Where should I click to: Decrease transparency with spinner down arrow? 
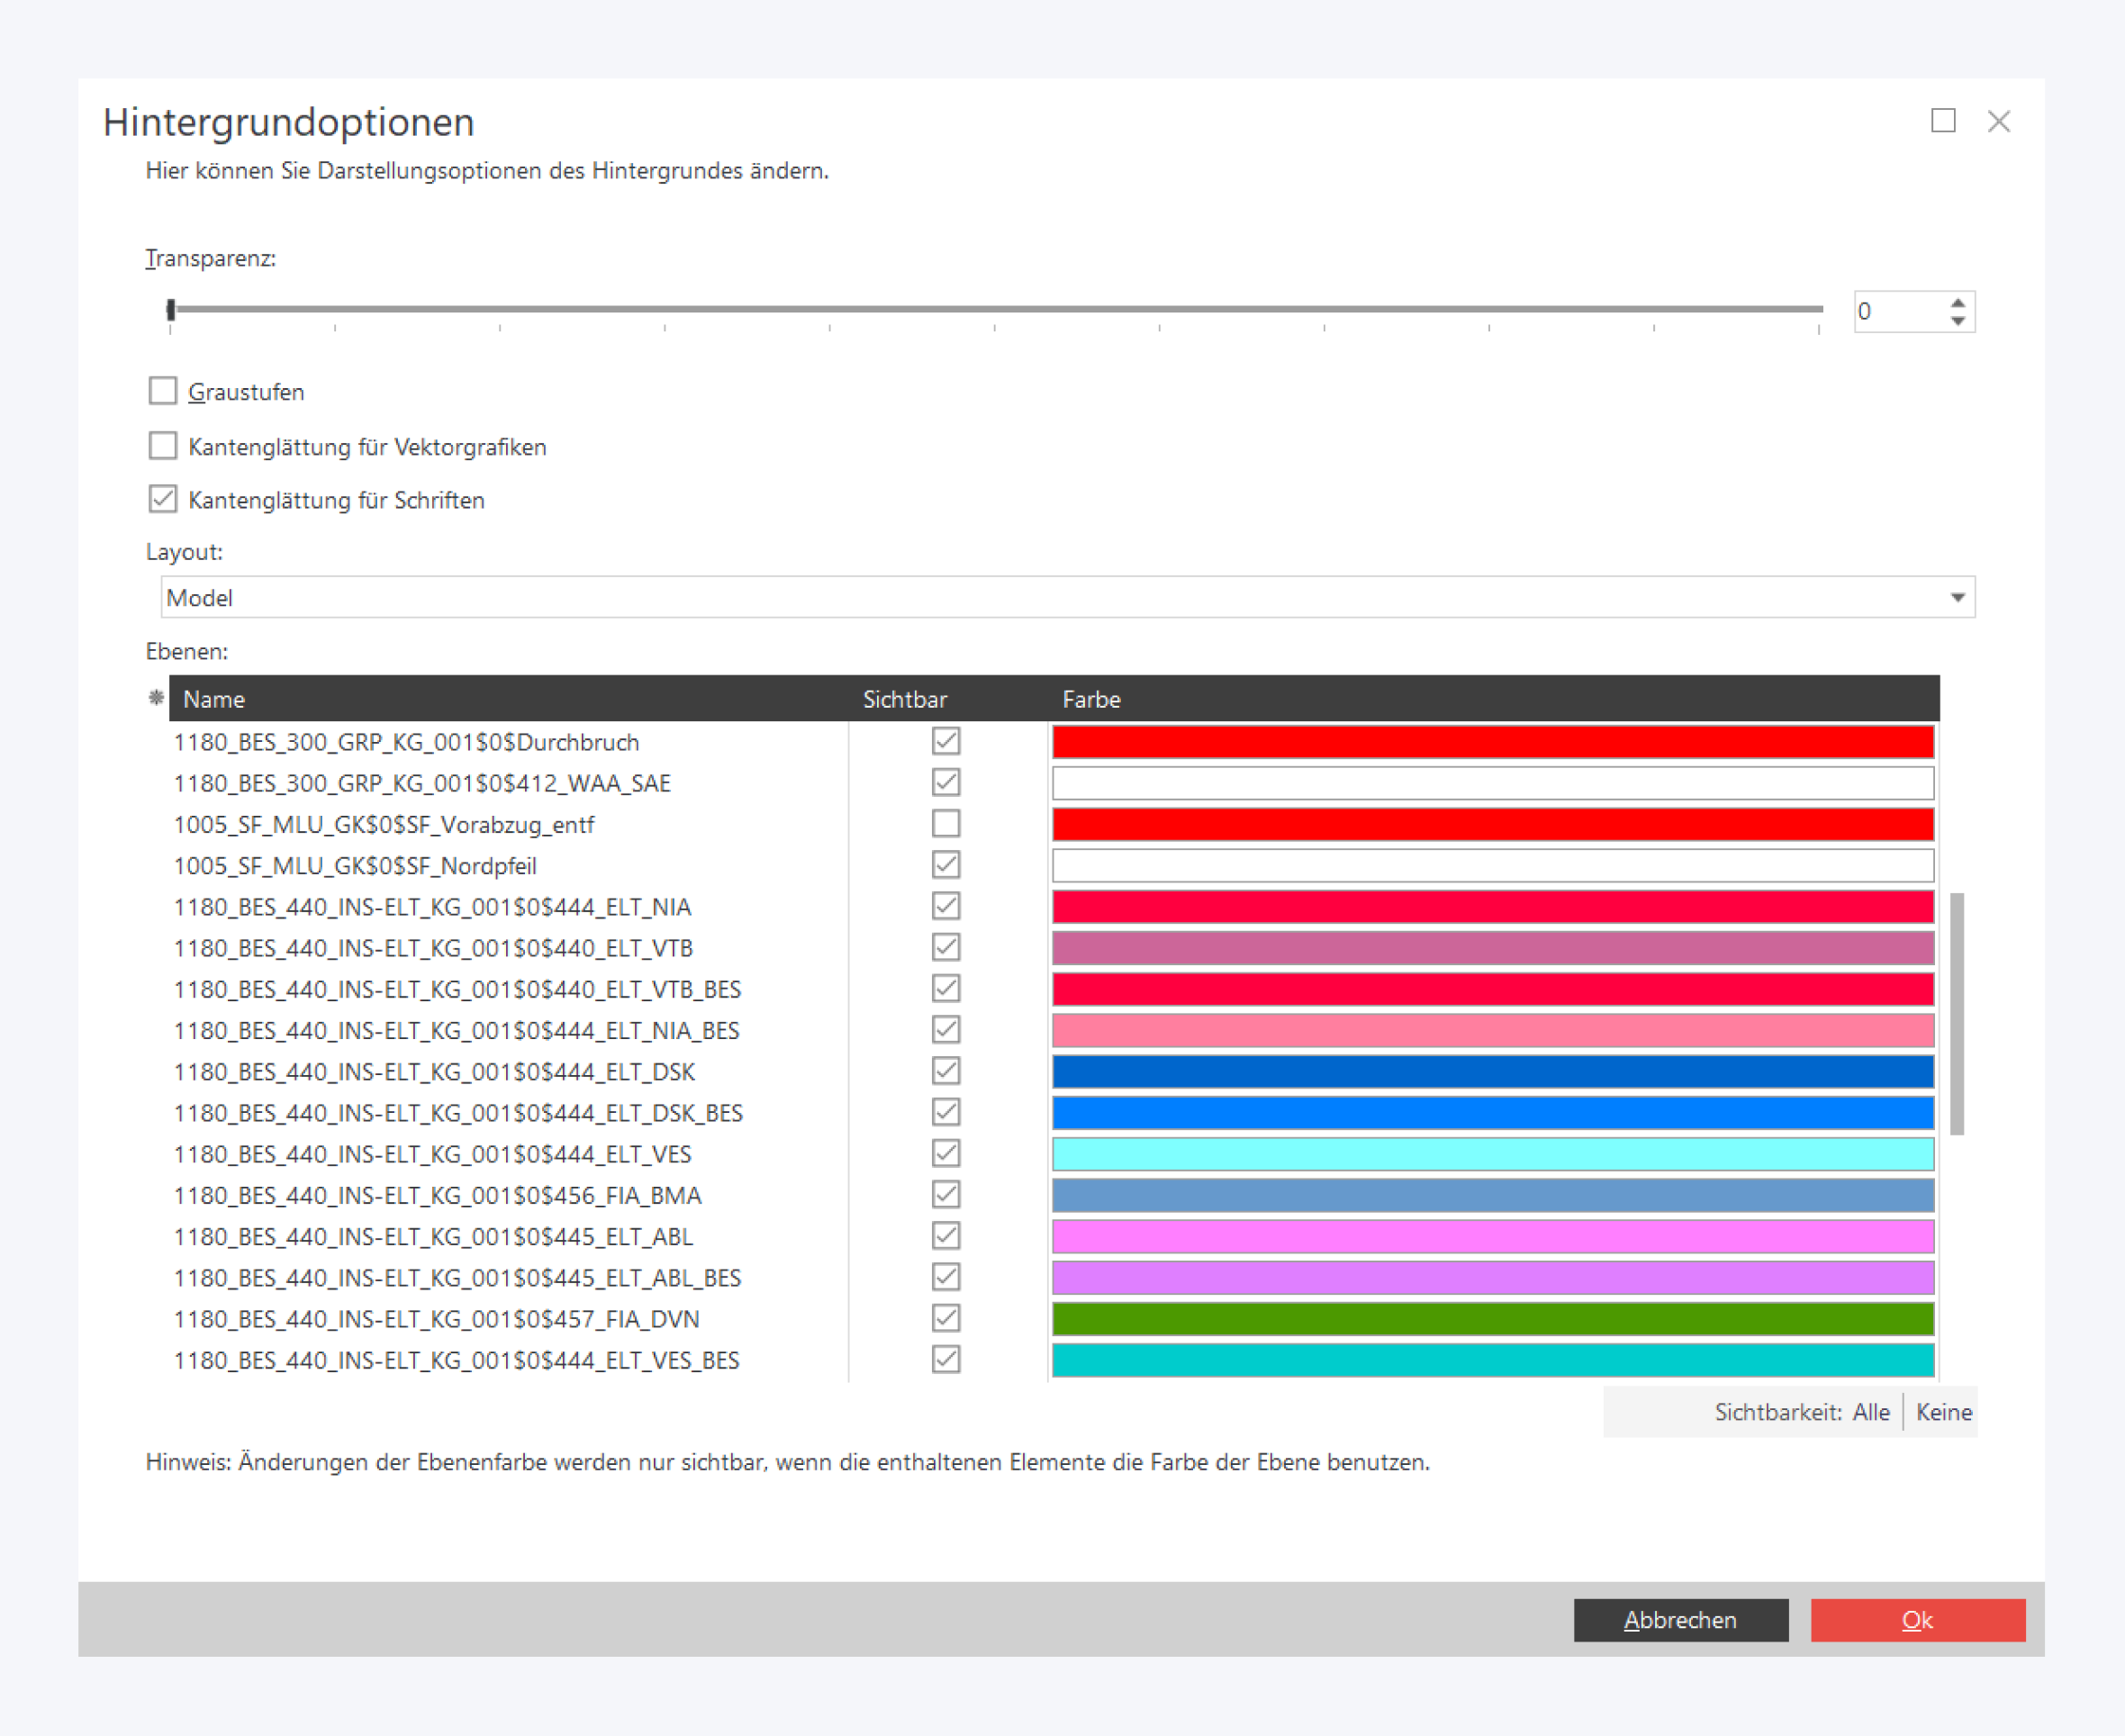pyautogui.click(x=1958, y=321)
